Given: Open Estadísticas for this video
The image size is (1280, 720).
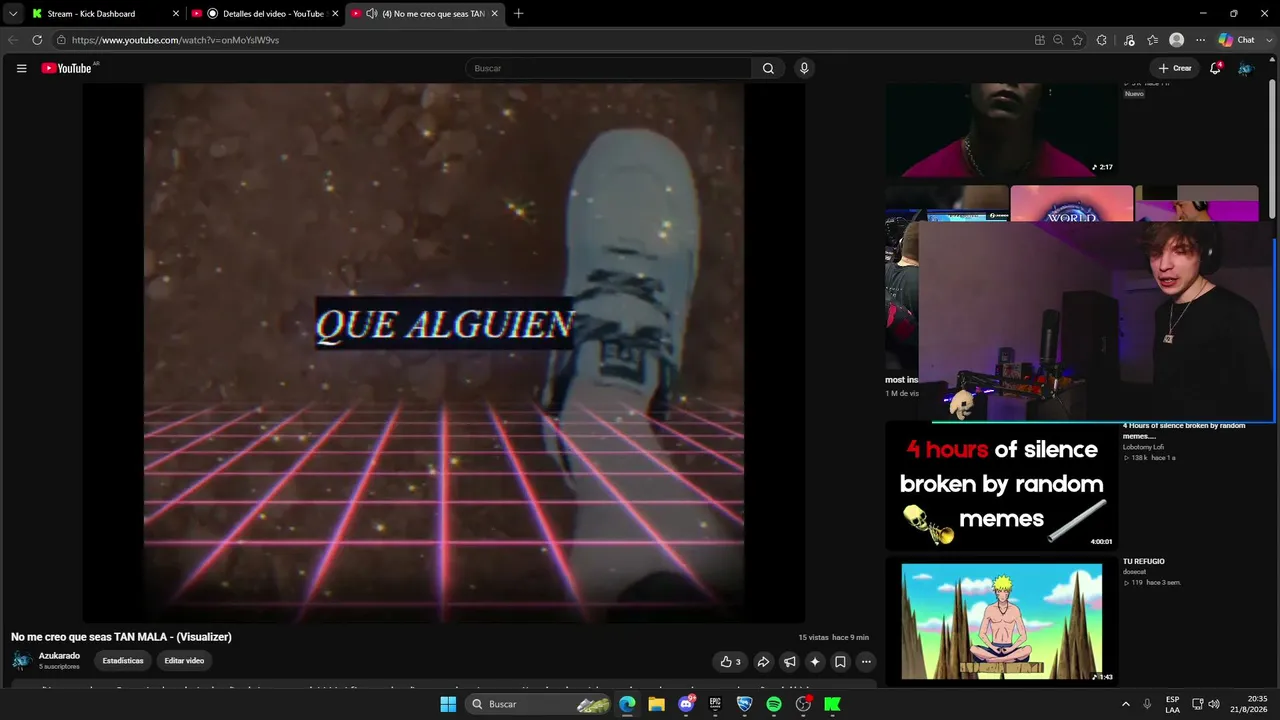Looking at the screenshot, I should click(123, 661).
